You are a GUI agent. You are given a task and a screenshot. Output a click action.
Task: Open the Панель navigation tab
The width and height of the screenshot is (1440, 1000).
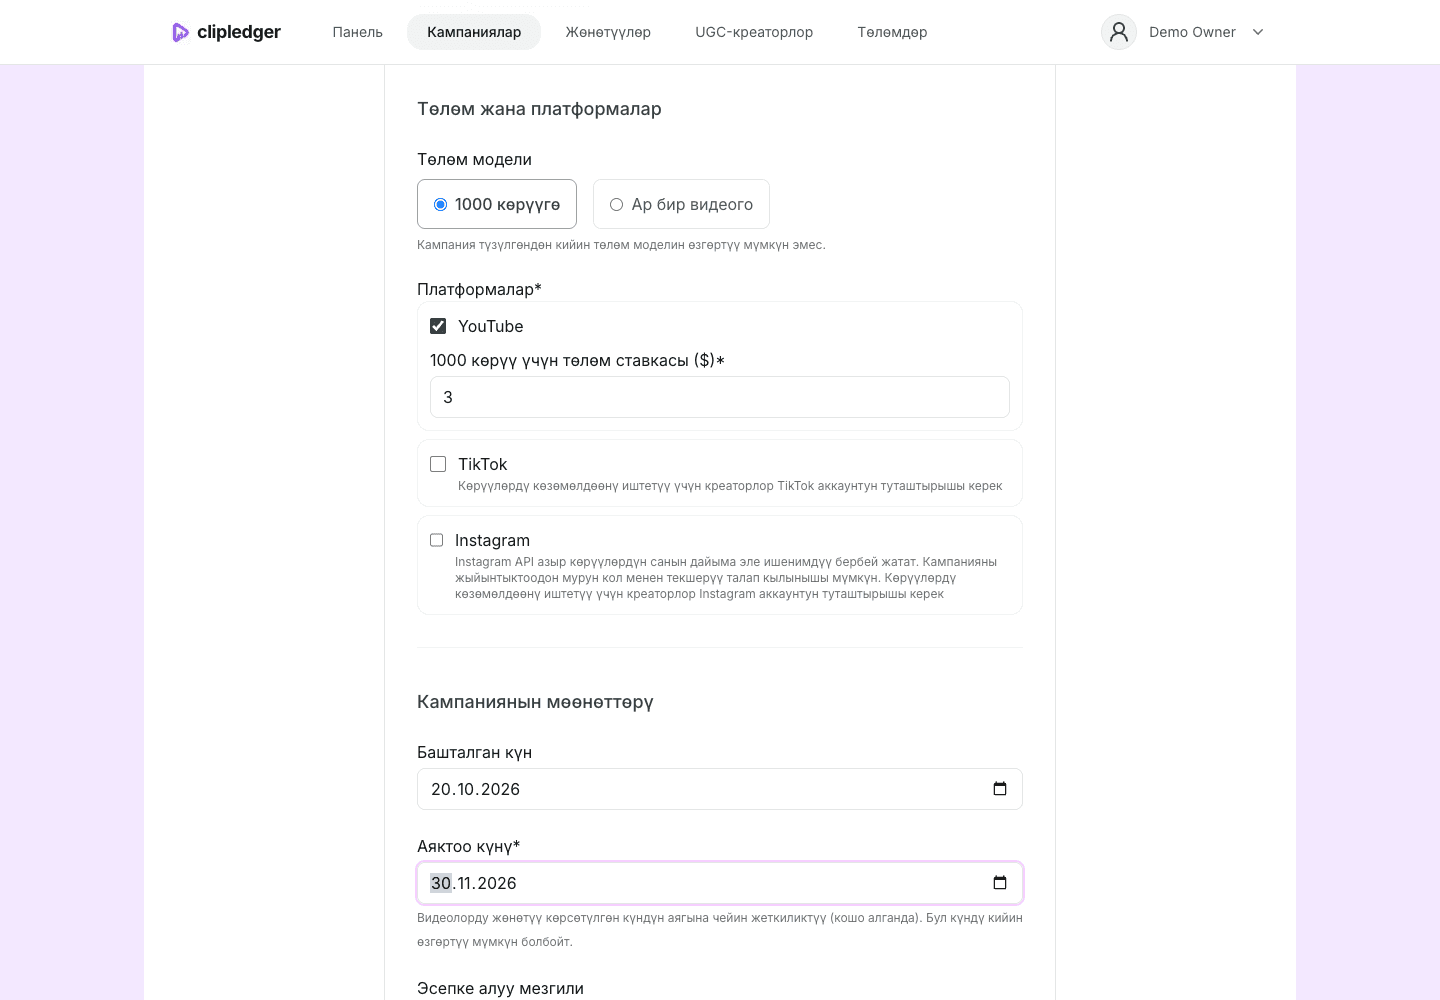click(357, 32)
